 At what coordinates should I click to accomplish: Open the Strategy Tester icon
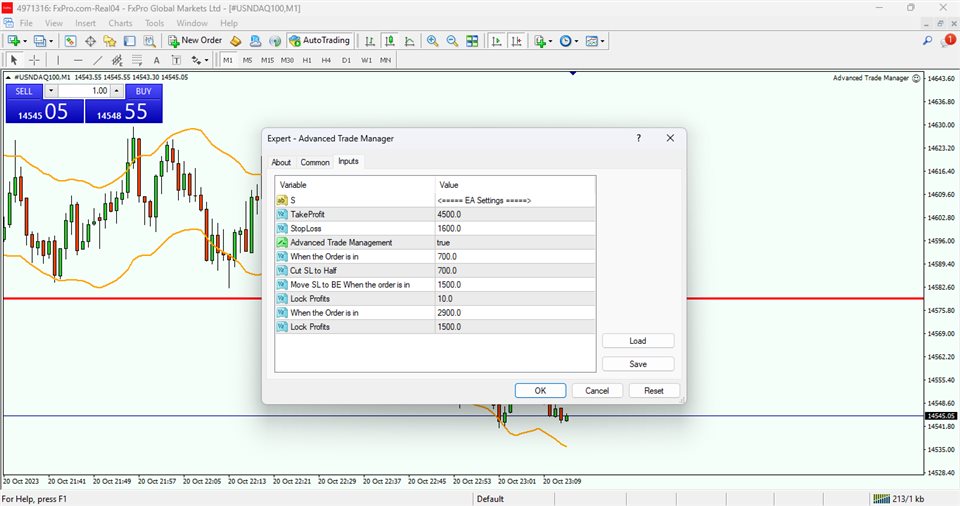[x=149, y=41]
